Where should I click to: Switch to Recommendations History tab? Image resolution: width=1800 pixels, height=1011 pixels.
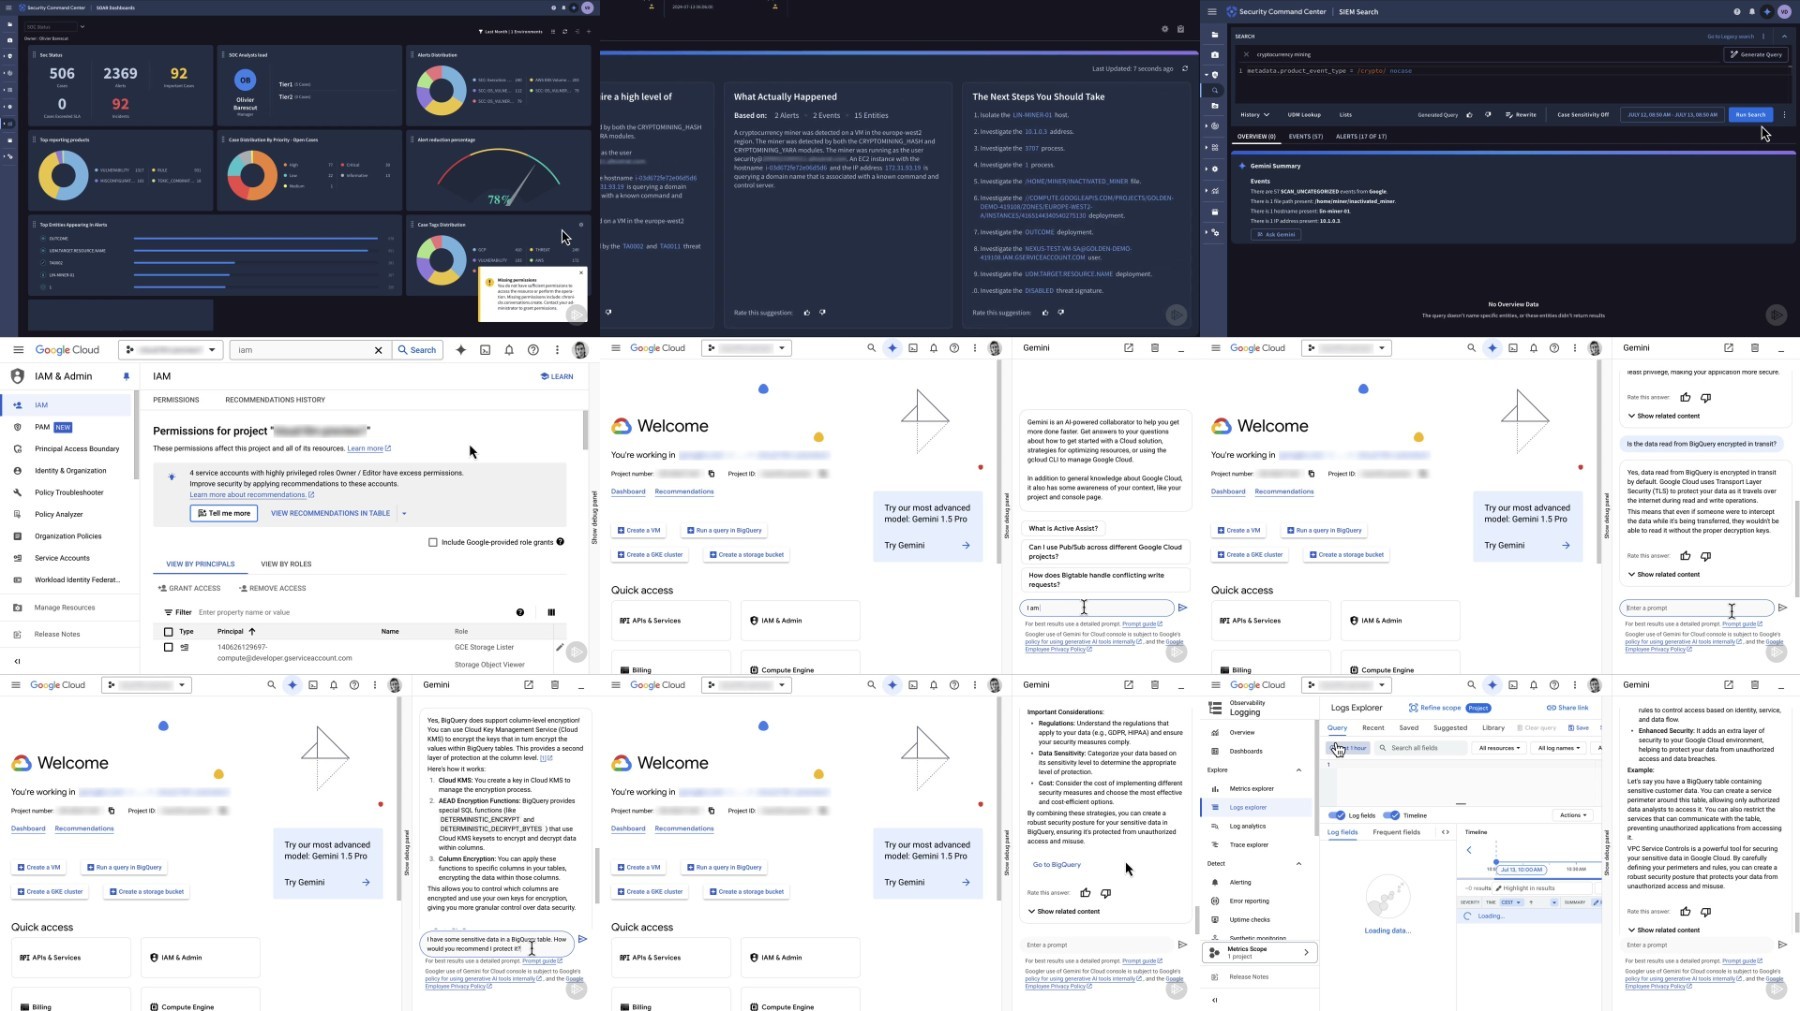[275, 400]
